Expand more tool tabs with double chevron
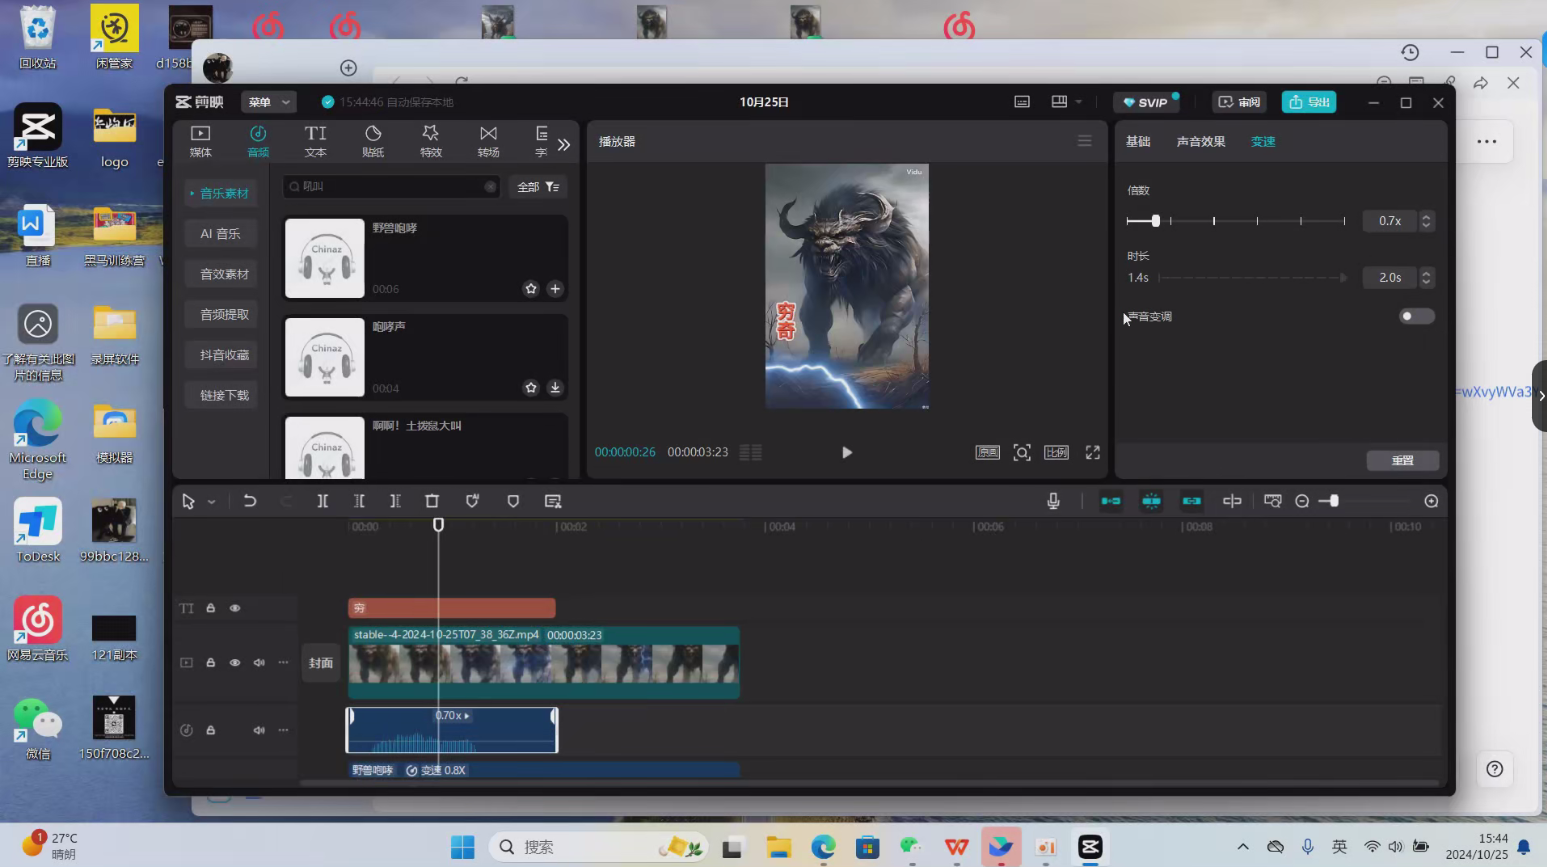 click(564, 145)
